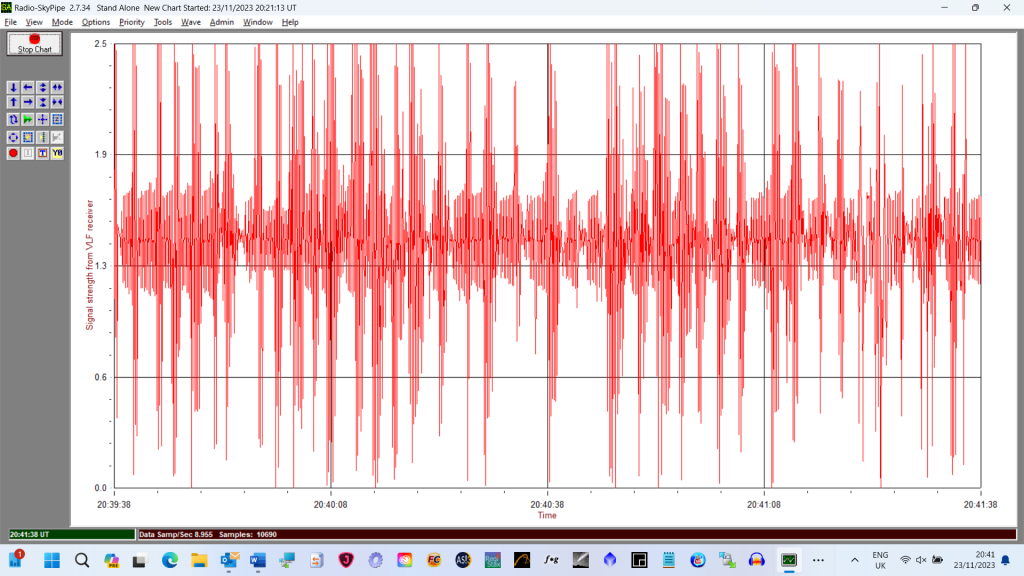The width and height of the screenshot is (1024, 576).
Task: Click the circular refresh arrows icon
Action: [x=13, y=120]
